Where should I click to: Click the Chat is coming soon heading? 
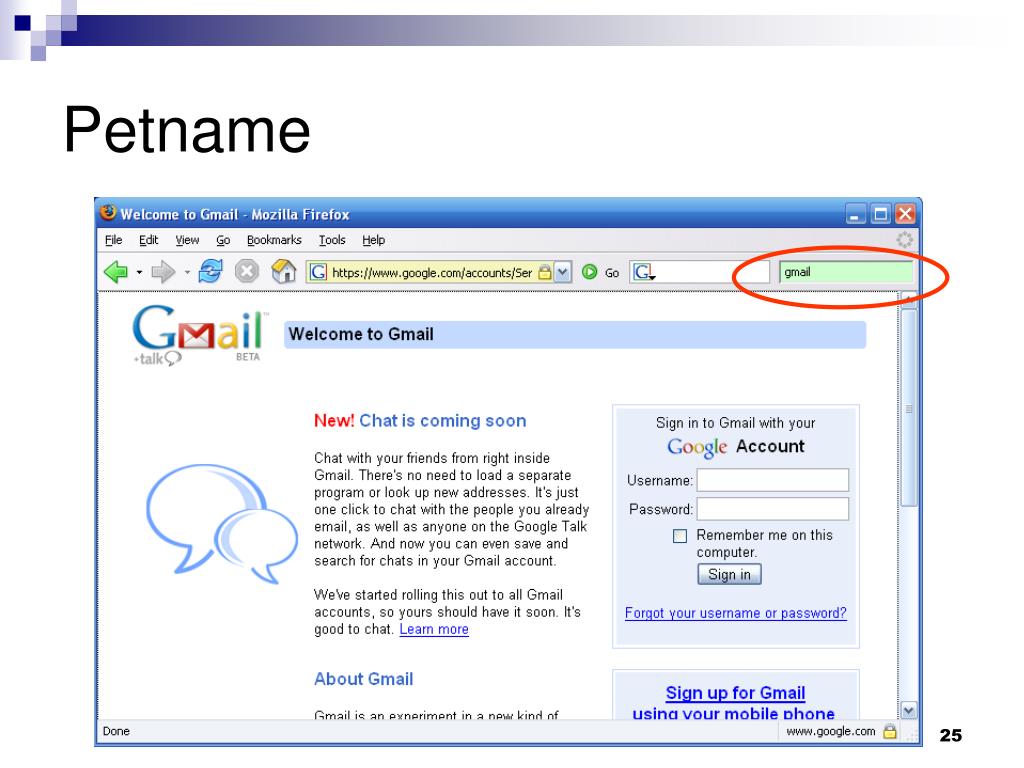point(442,421)
